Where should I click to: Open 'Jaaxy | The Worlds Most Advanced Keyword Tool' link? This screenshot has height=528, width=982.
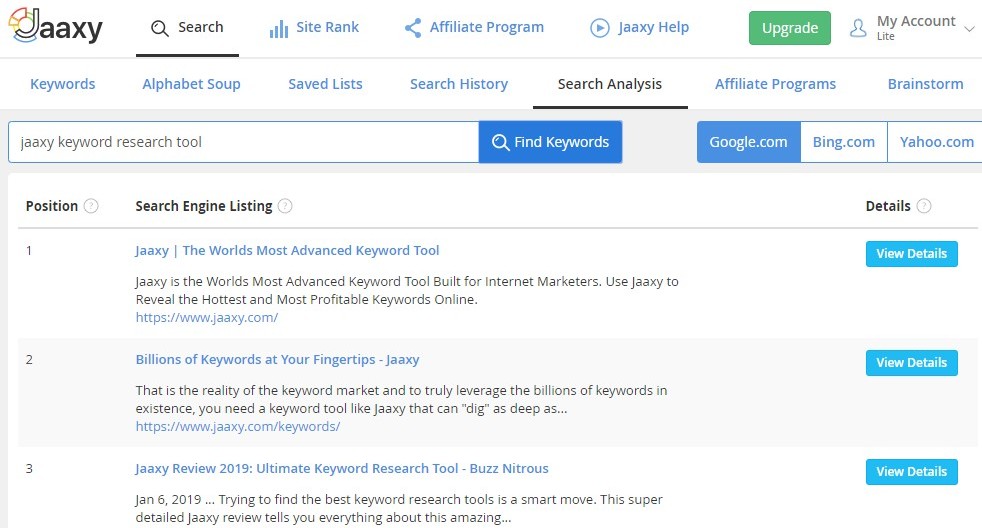coord(287,251)
